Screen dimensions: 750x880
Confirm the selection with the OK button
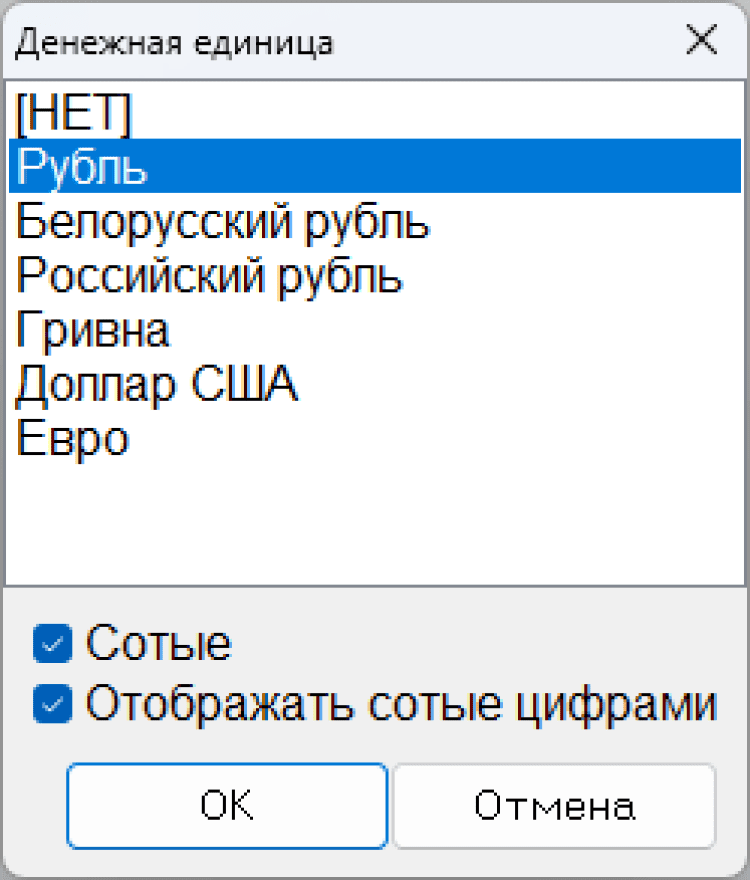(x=227, y=806)
